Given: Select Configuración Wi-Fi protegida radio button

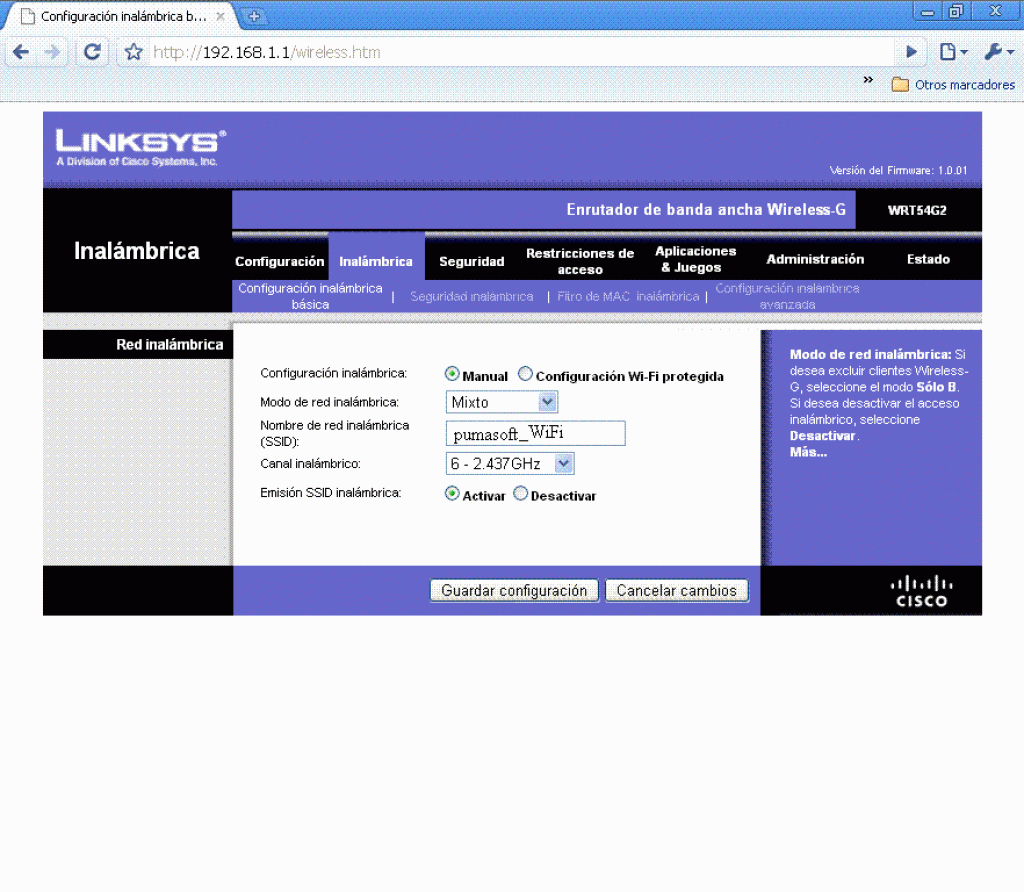Looking at the screenshot, I should click(526, 375).
